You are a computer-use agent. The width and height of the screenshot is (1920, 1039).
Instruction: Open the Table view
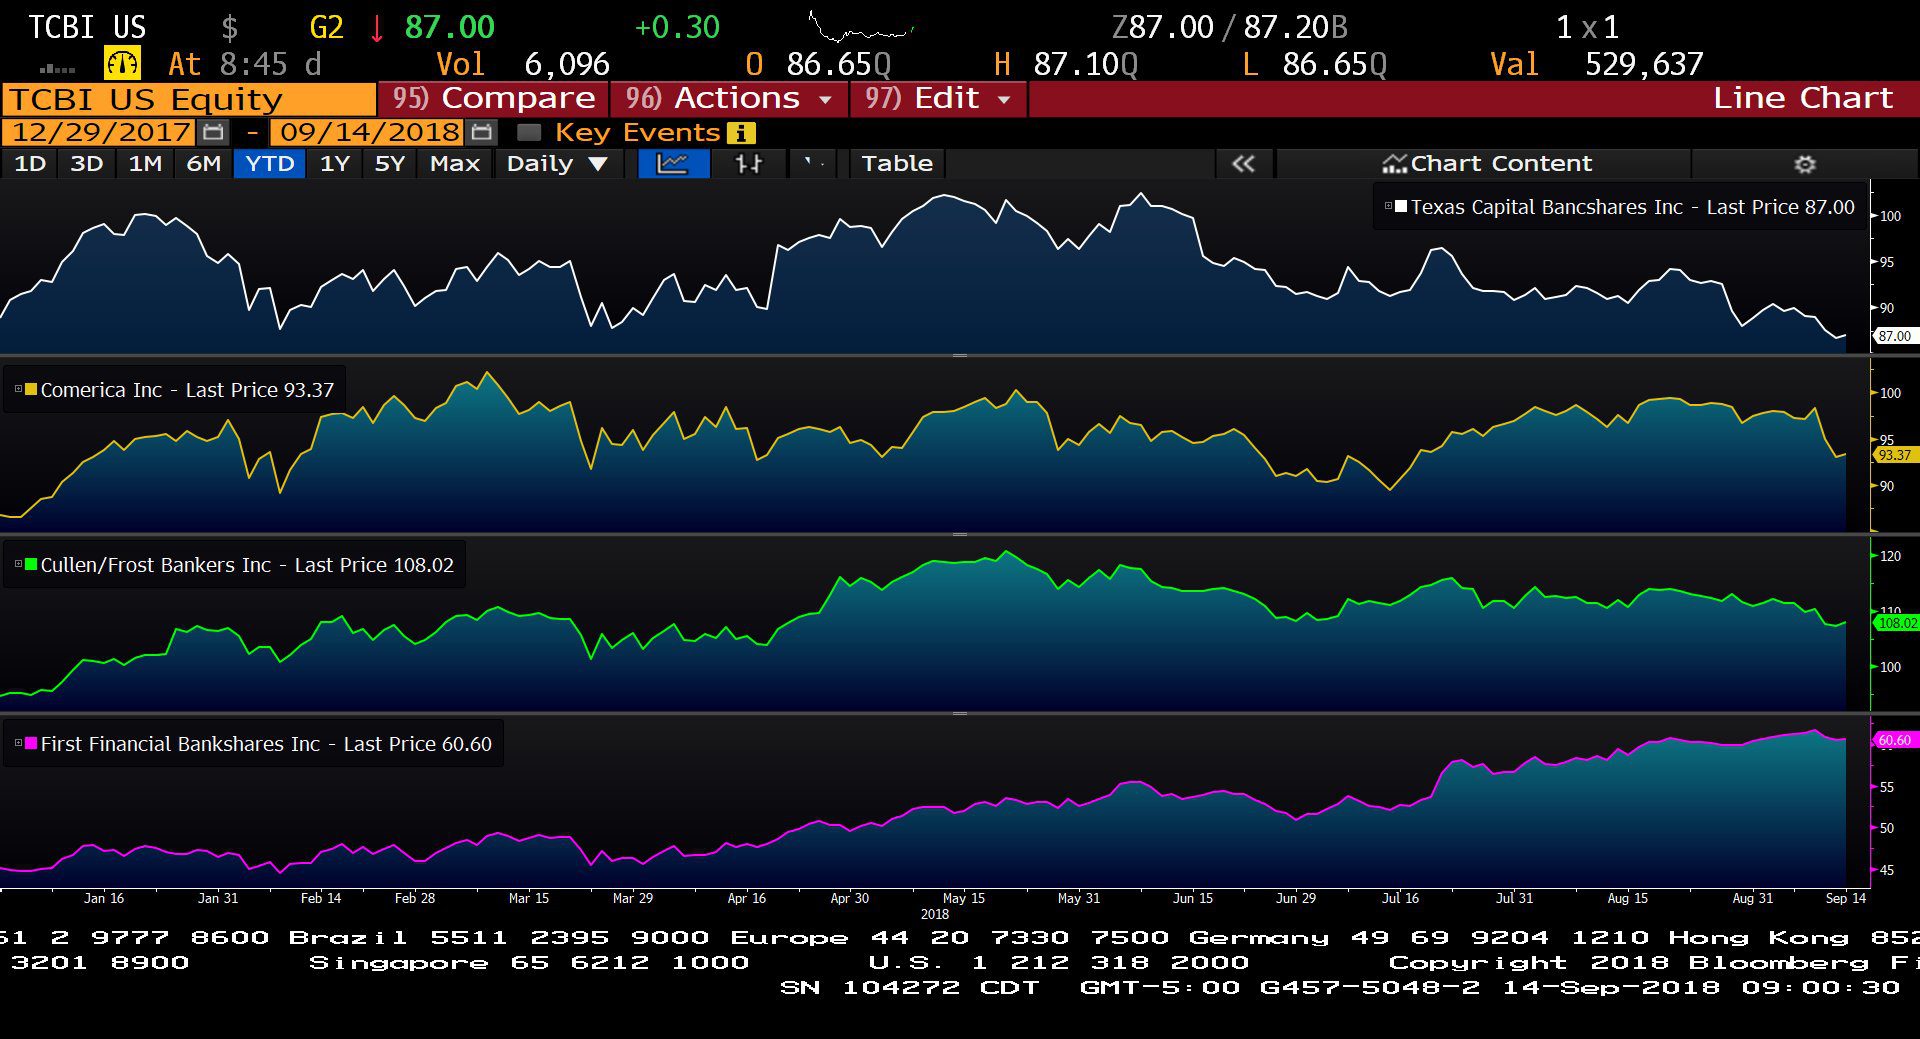[897, 164]
